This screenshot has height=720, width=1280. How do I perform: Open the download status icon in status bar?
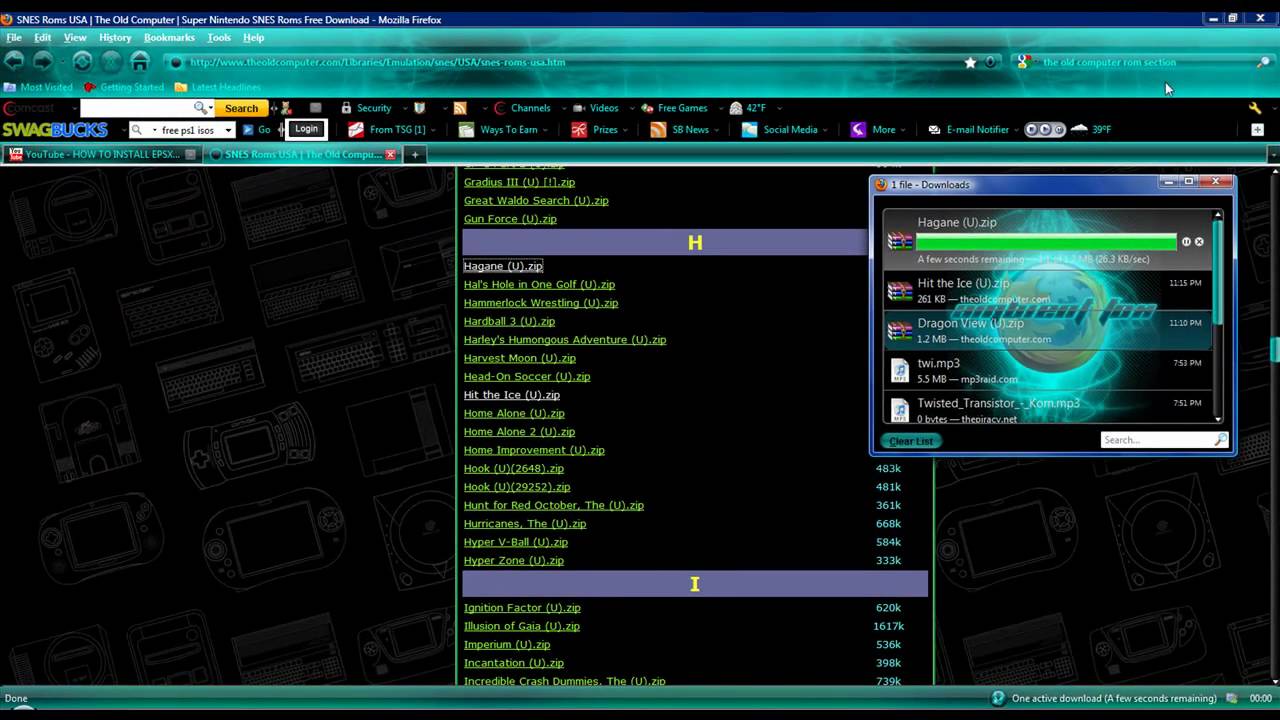(997, 698)
